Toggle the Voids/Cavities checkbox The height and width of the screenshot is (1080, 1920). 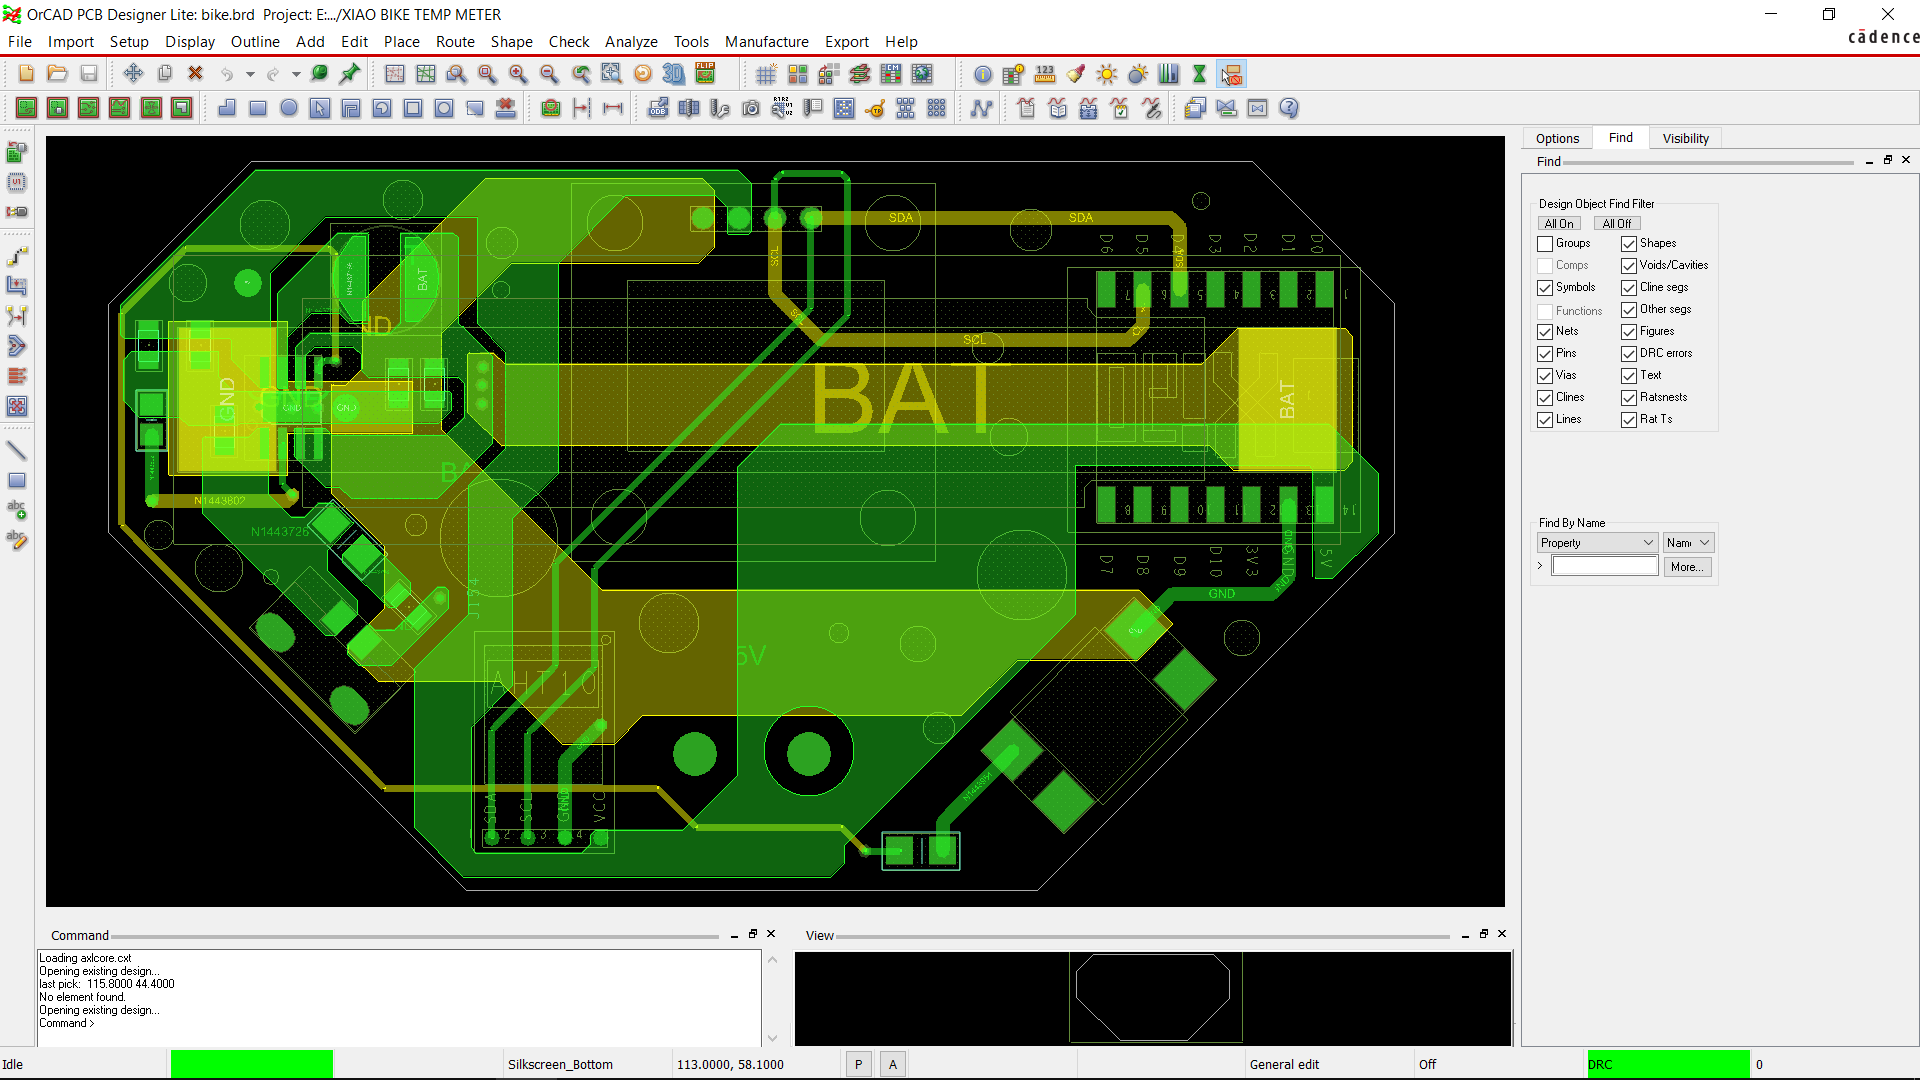(1629, 266)
